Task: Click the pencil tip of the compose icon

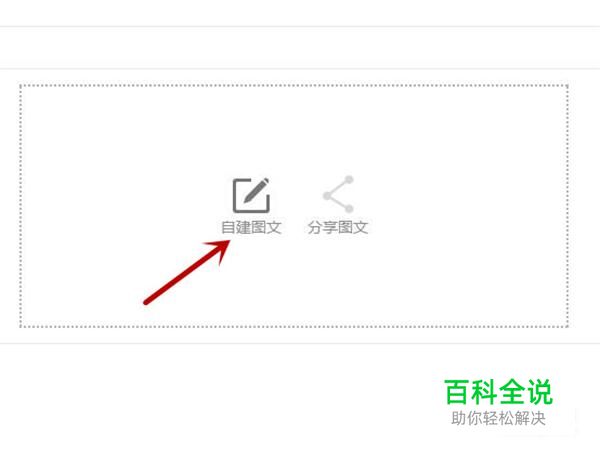Action: [x=246, y=199]
